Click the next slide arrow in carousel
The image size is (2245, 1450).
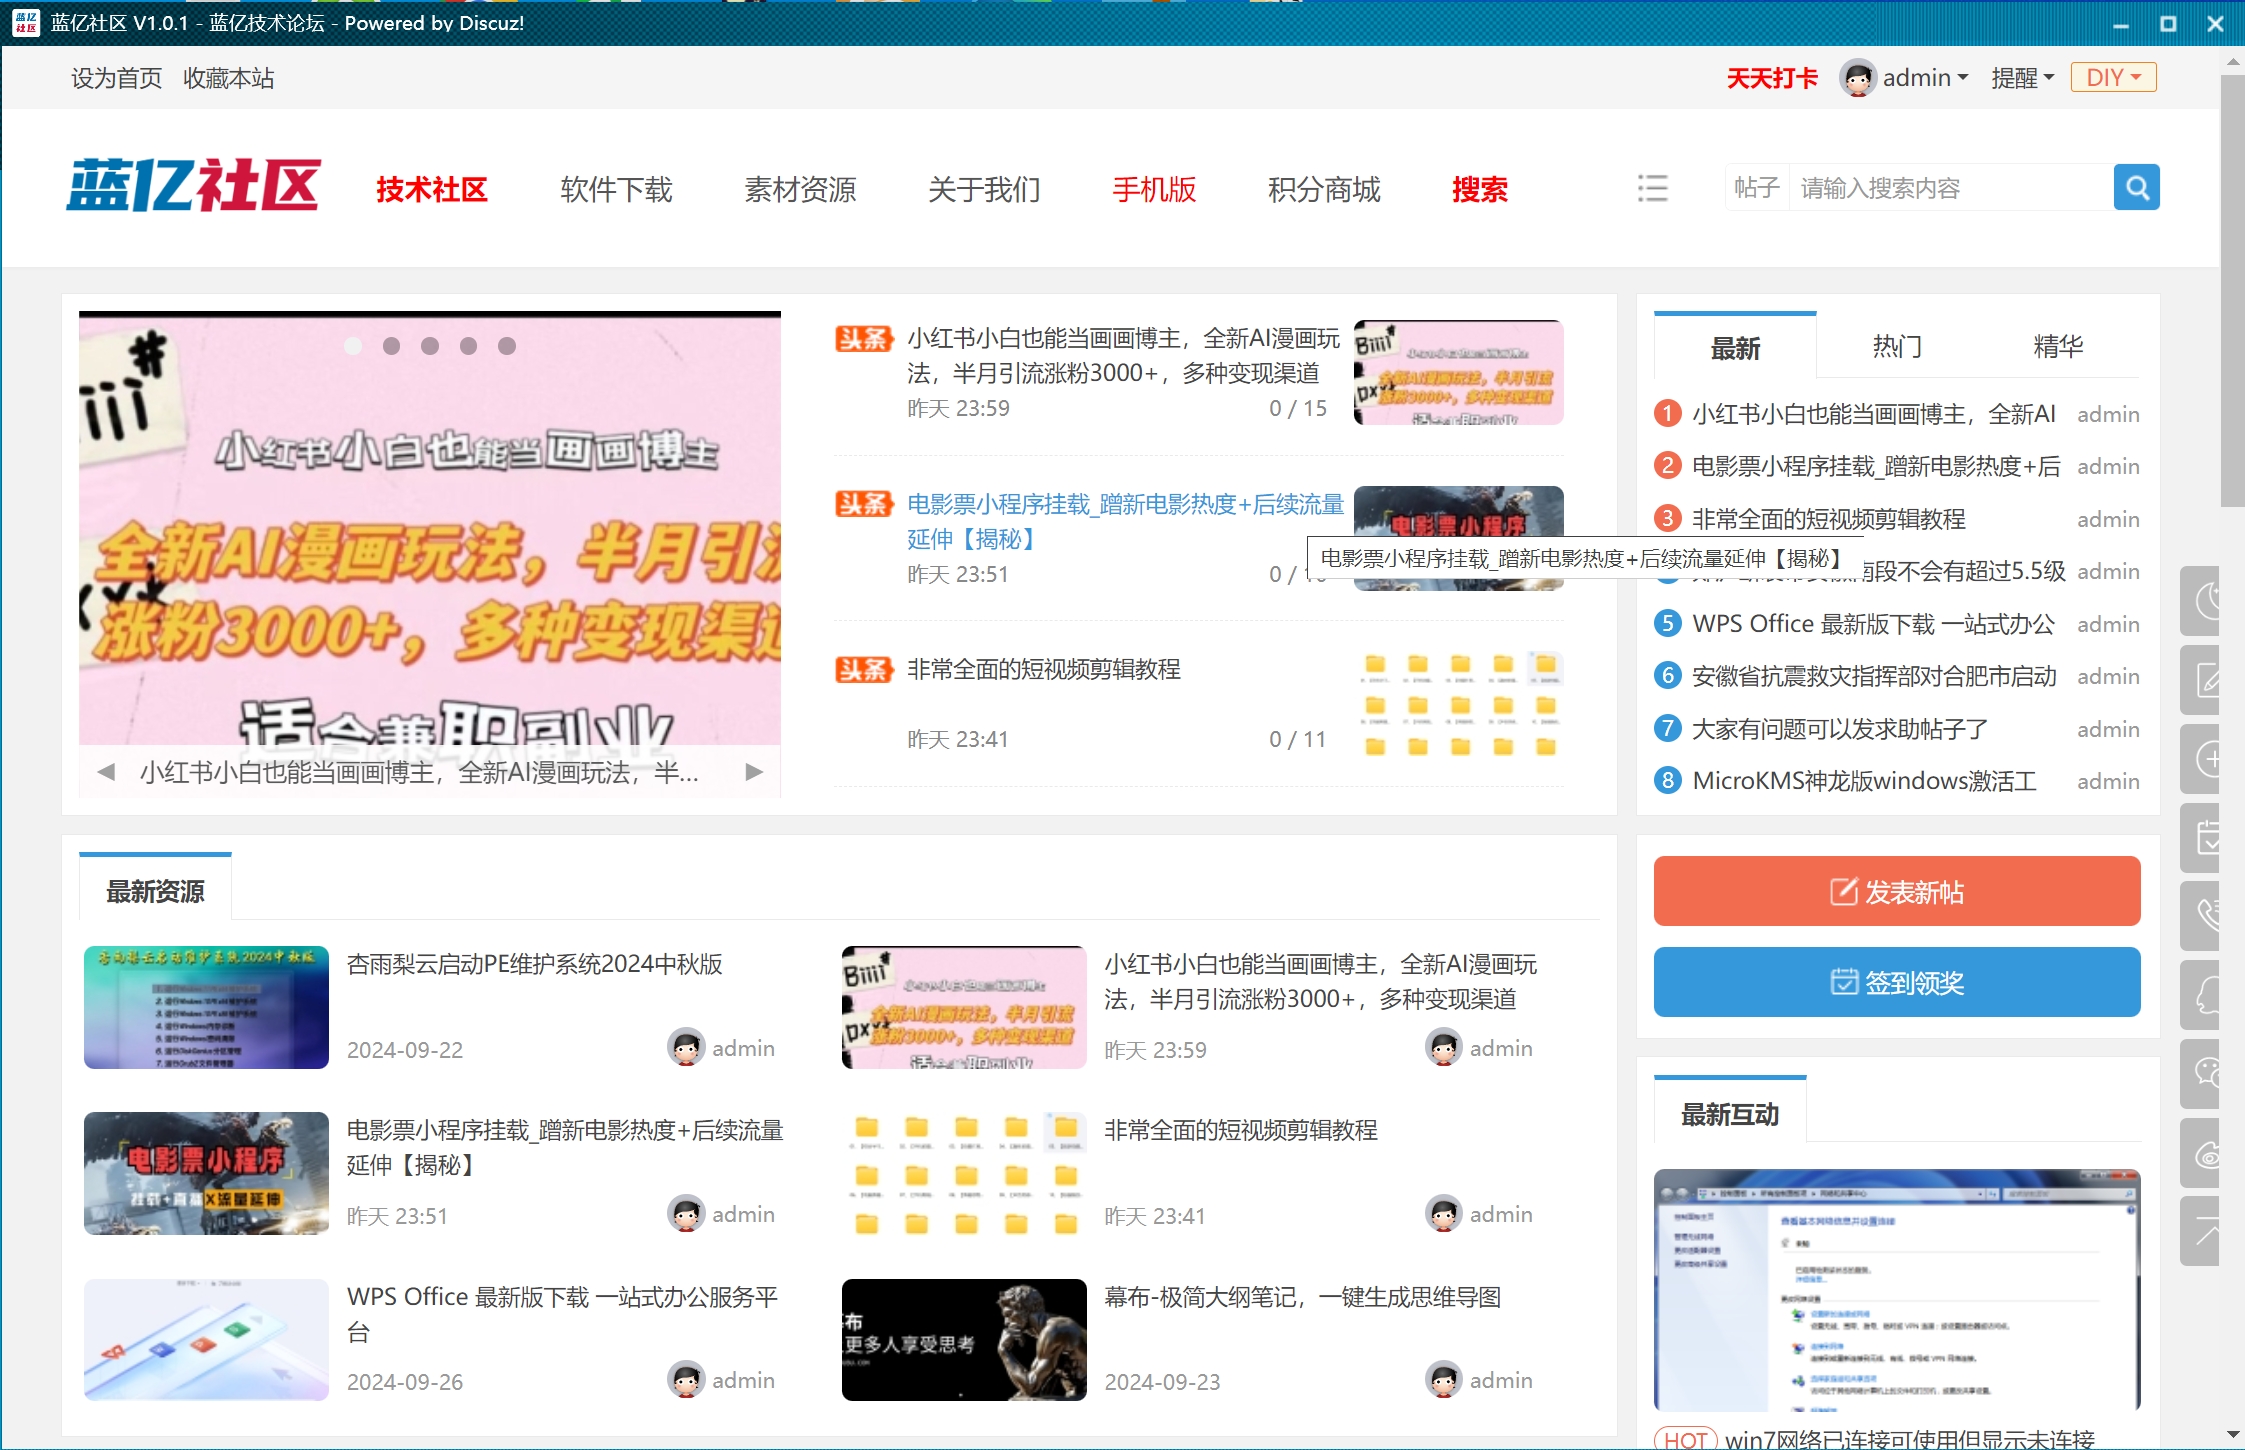click(x=754, y=772)
